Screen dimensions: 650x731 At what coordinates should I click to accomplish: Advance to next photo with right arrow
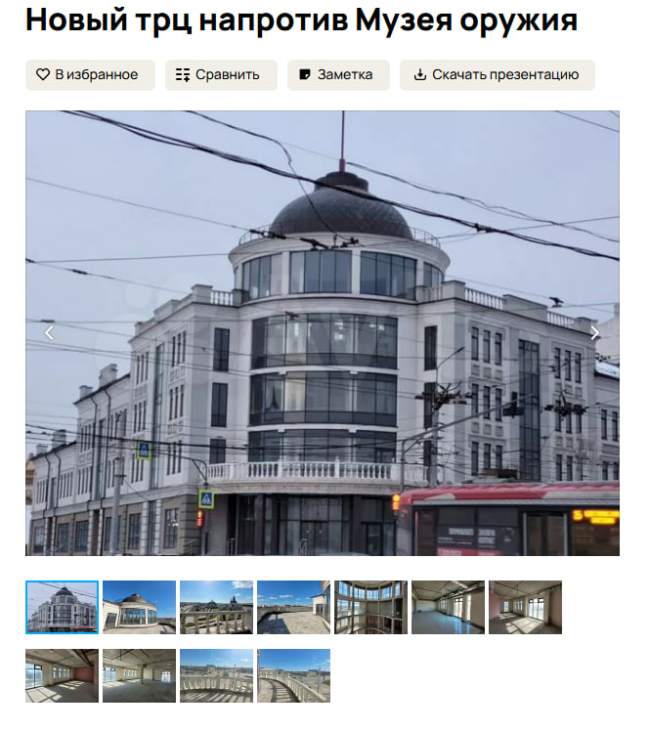click(x=595, y=333)
